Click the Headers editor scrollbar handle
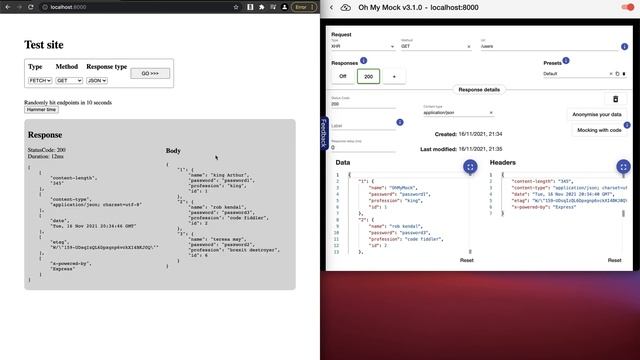 (x=623, y=213)
